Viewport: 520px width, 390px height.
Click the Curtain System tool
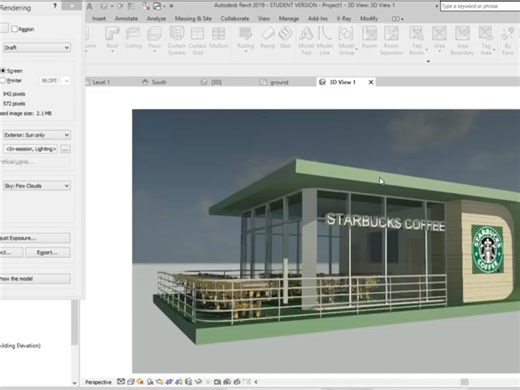click(x=176, y=40)
